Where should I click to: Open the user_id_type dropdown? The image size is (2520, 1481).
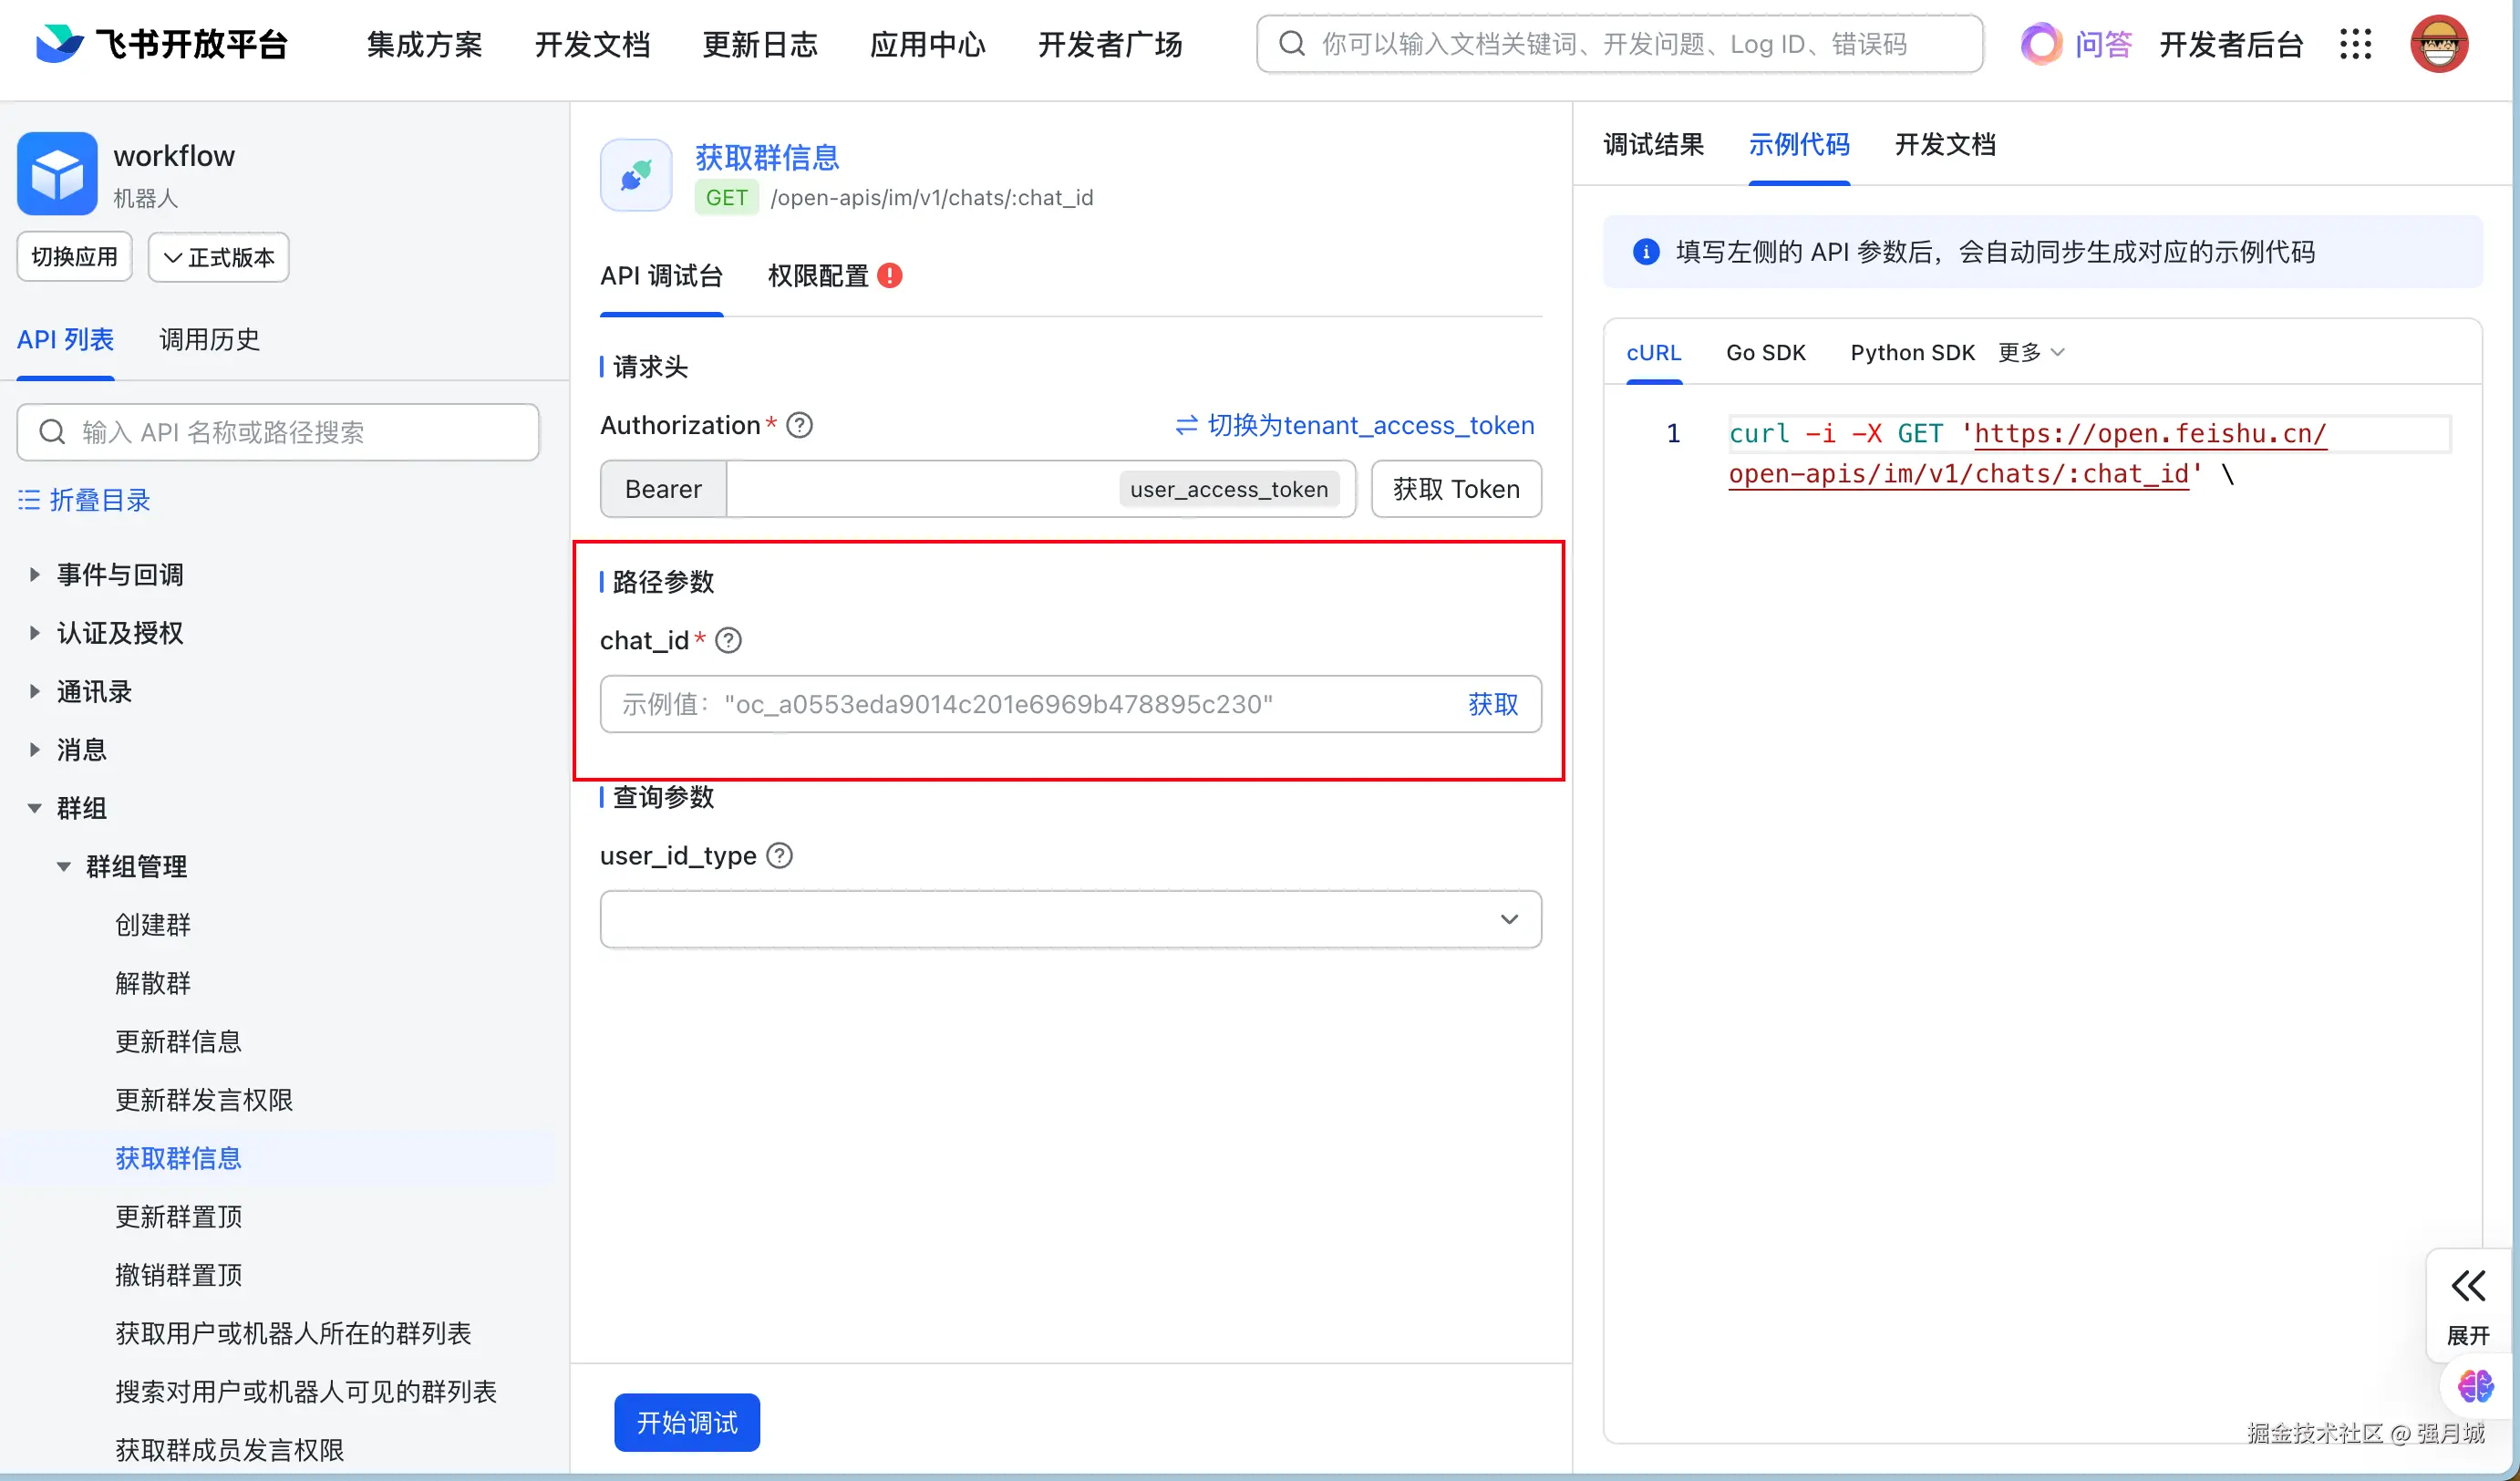[x=1070, y=919]
